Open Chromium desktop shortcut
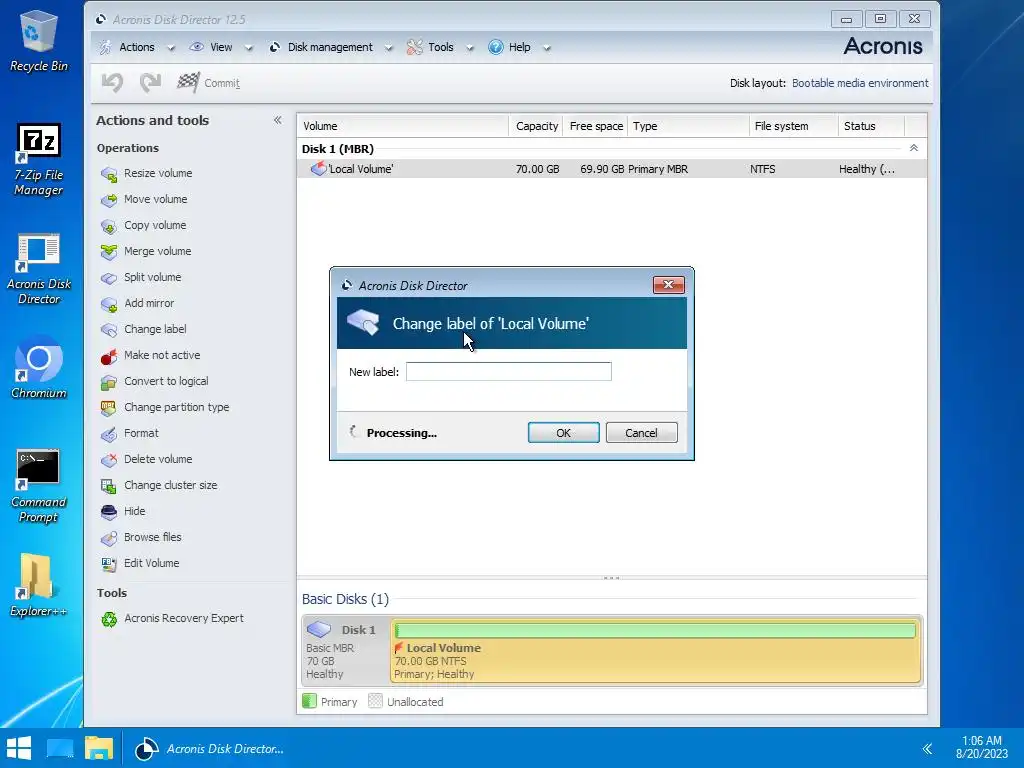Viewport: 1024px width, 768px height. point(39,367)
